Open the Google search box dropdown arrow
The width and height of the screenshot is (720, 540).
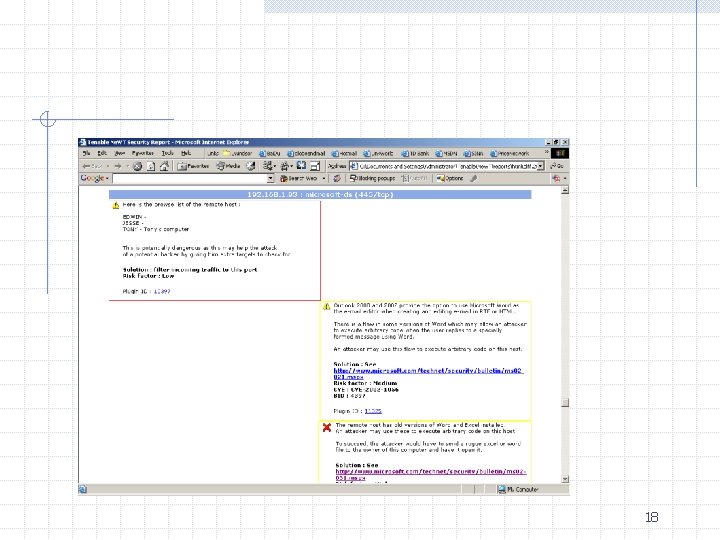click(270, 178)
